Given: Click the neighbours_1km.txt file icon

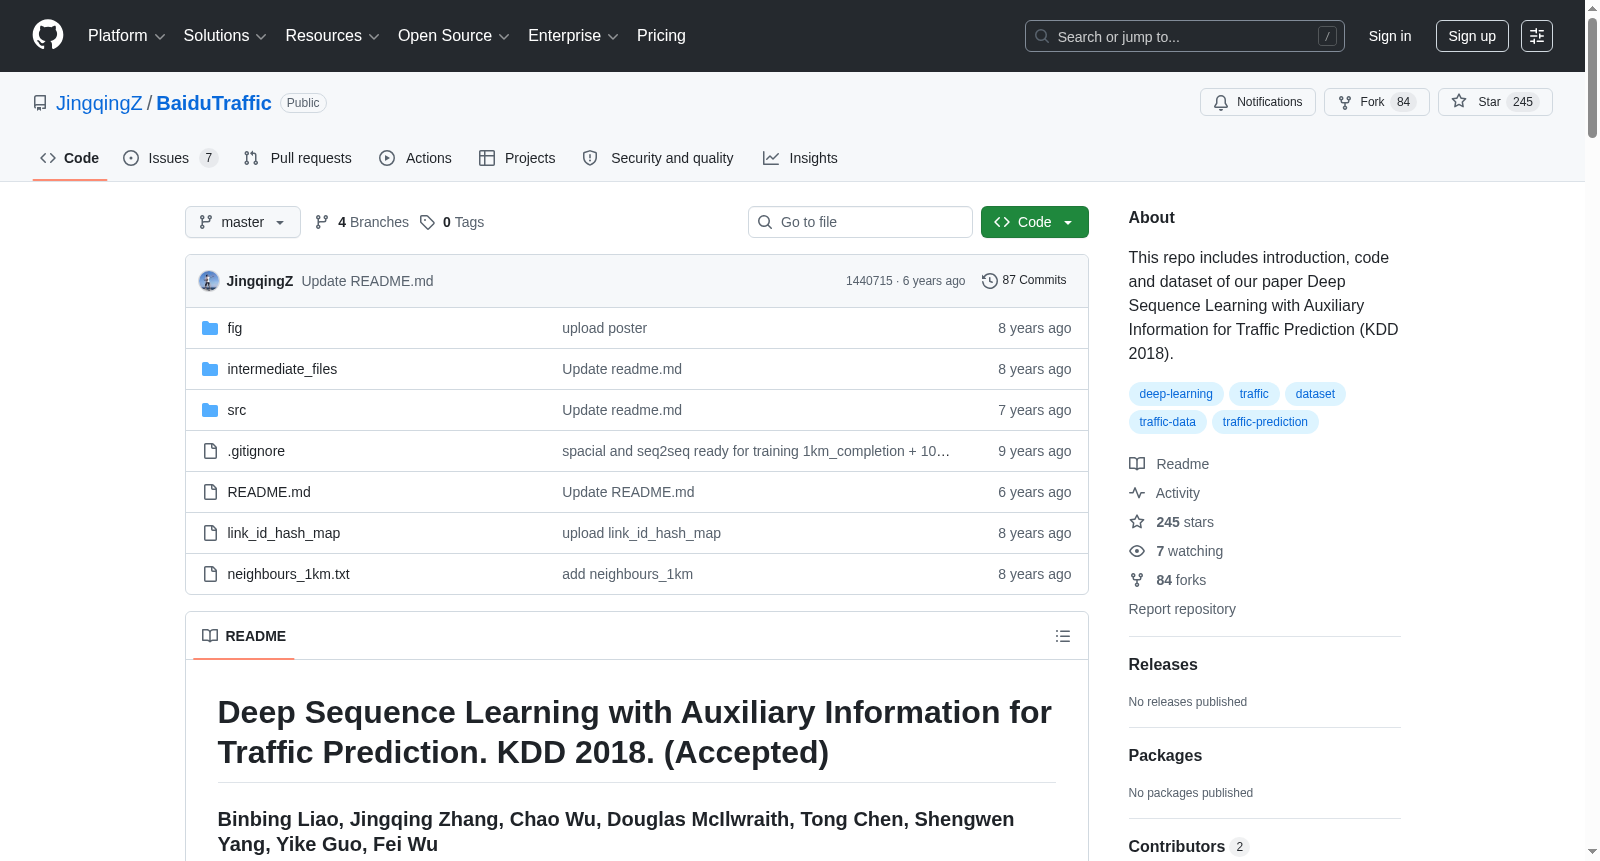Looking at the screenshot, I should (x=210, y=574).
